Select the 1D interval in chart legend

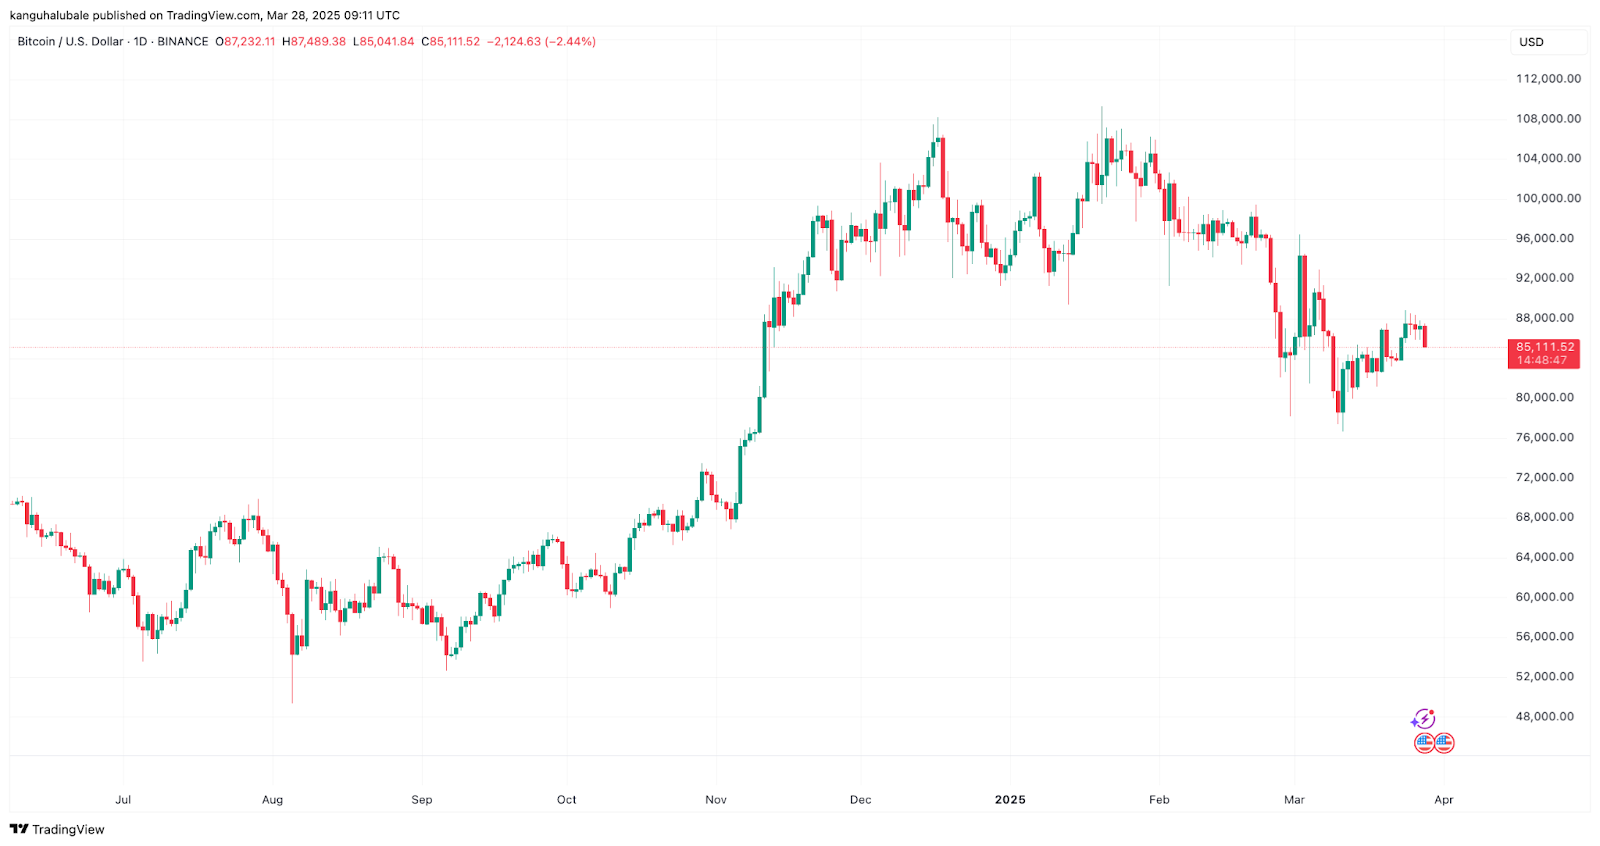[x=140, y=42]
